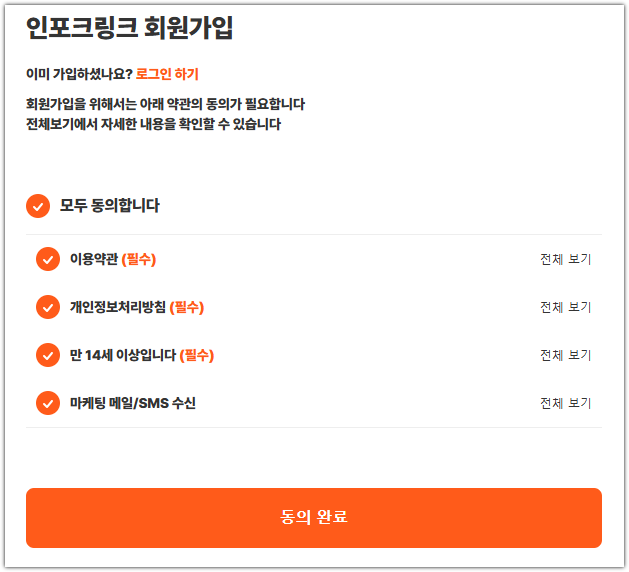Uncheck the 이용약관 (필수) checkbox
Image resolution: width=629 pixels, height=572 pixels.
pos(48,259)
